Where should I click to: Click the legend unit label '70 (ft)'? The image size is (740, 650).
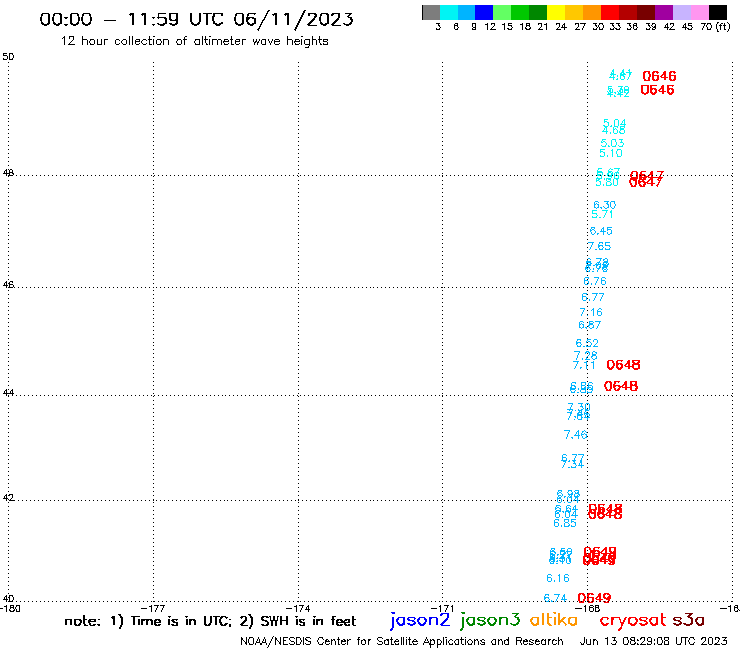(715, 27)
